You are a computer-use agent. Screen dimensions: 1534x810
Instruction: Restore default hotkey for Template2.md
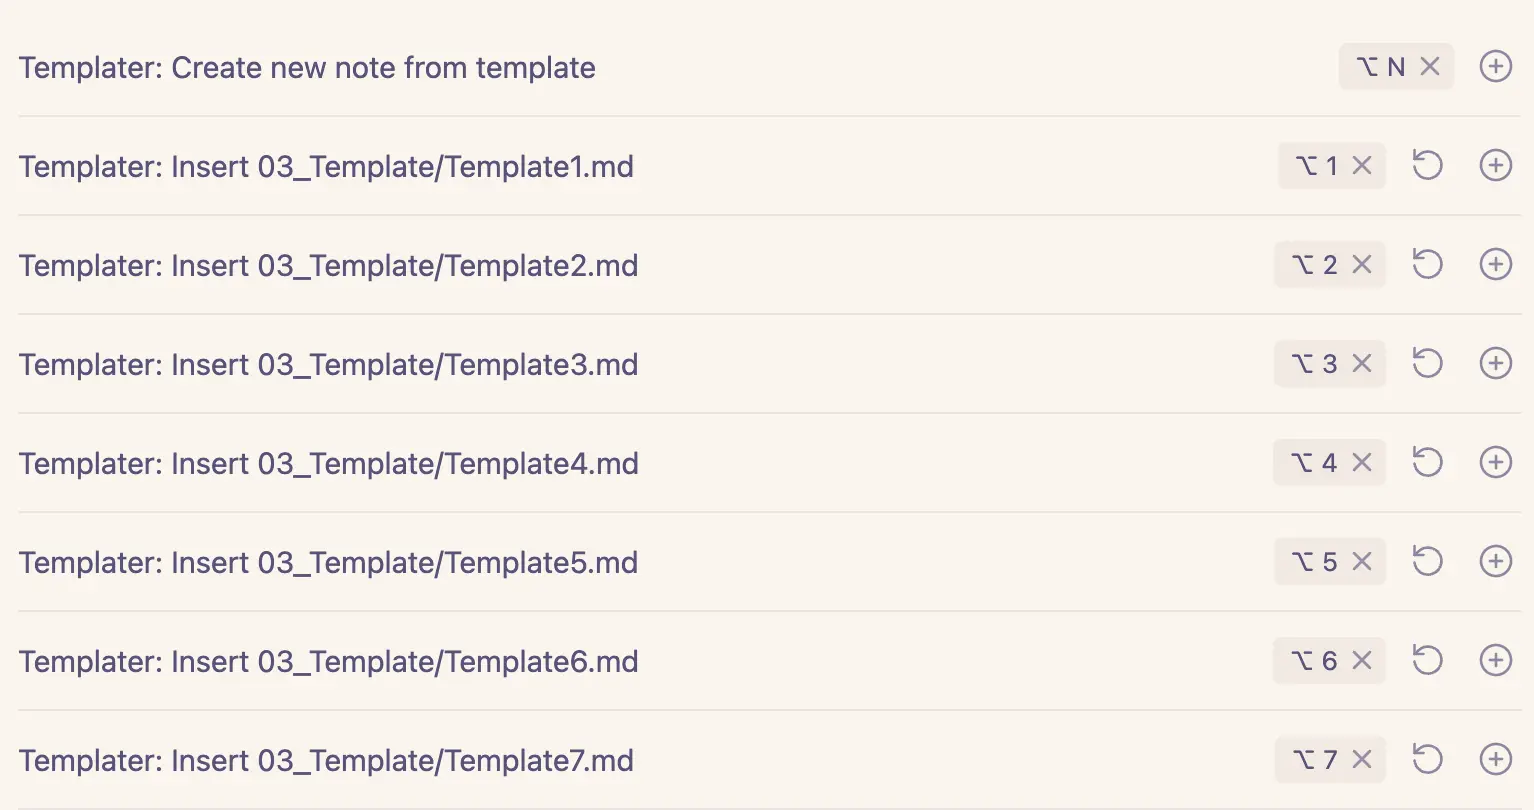click(x=1427, y=264)
